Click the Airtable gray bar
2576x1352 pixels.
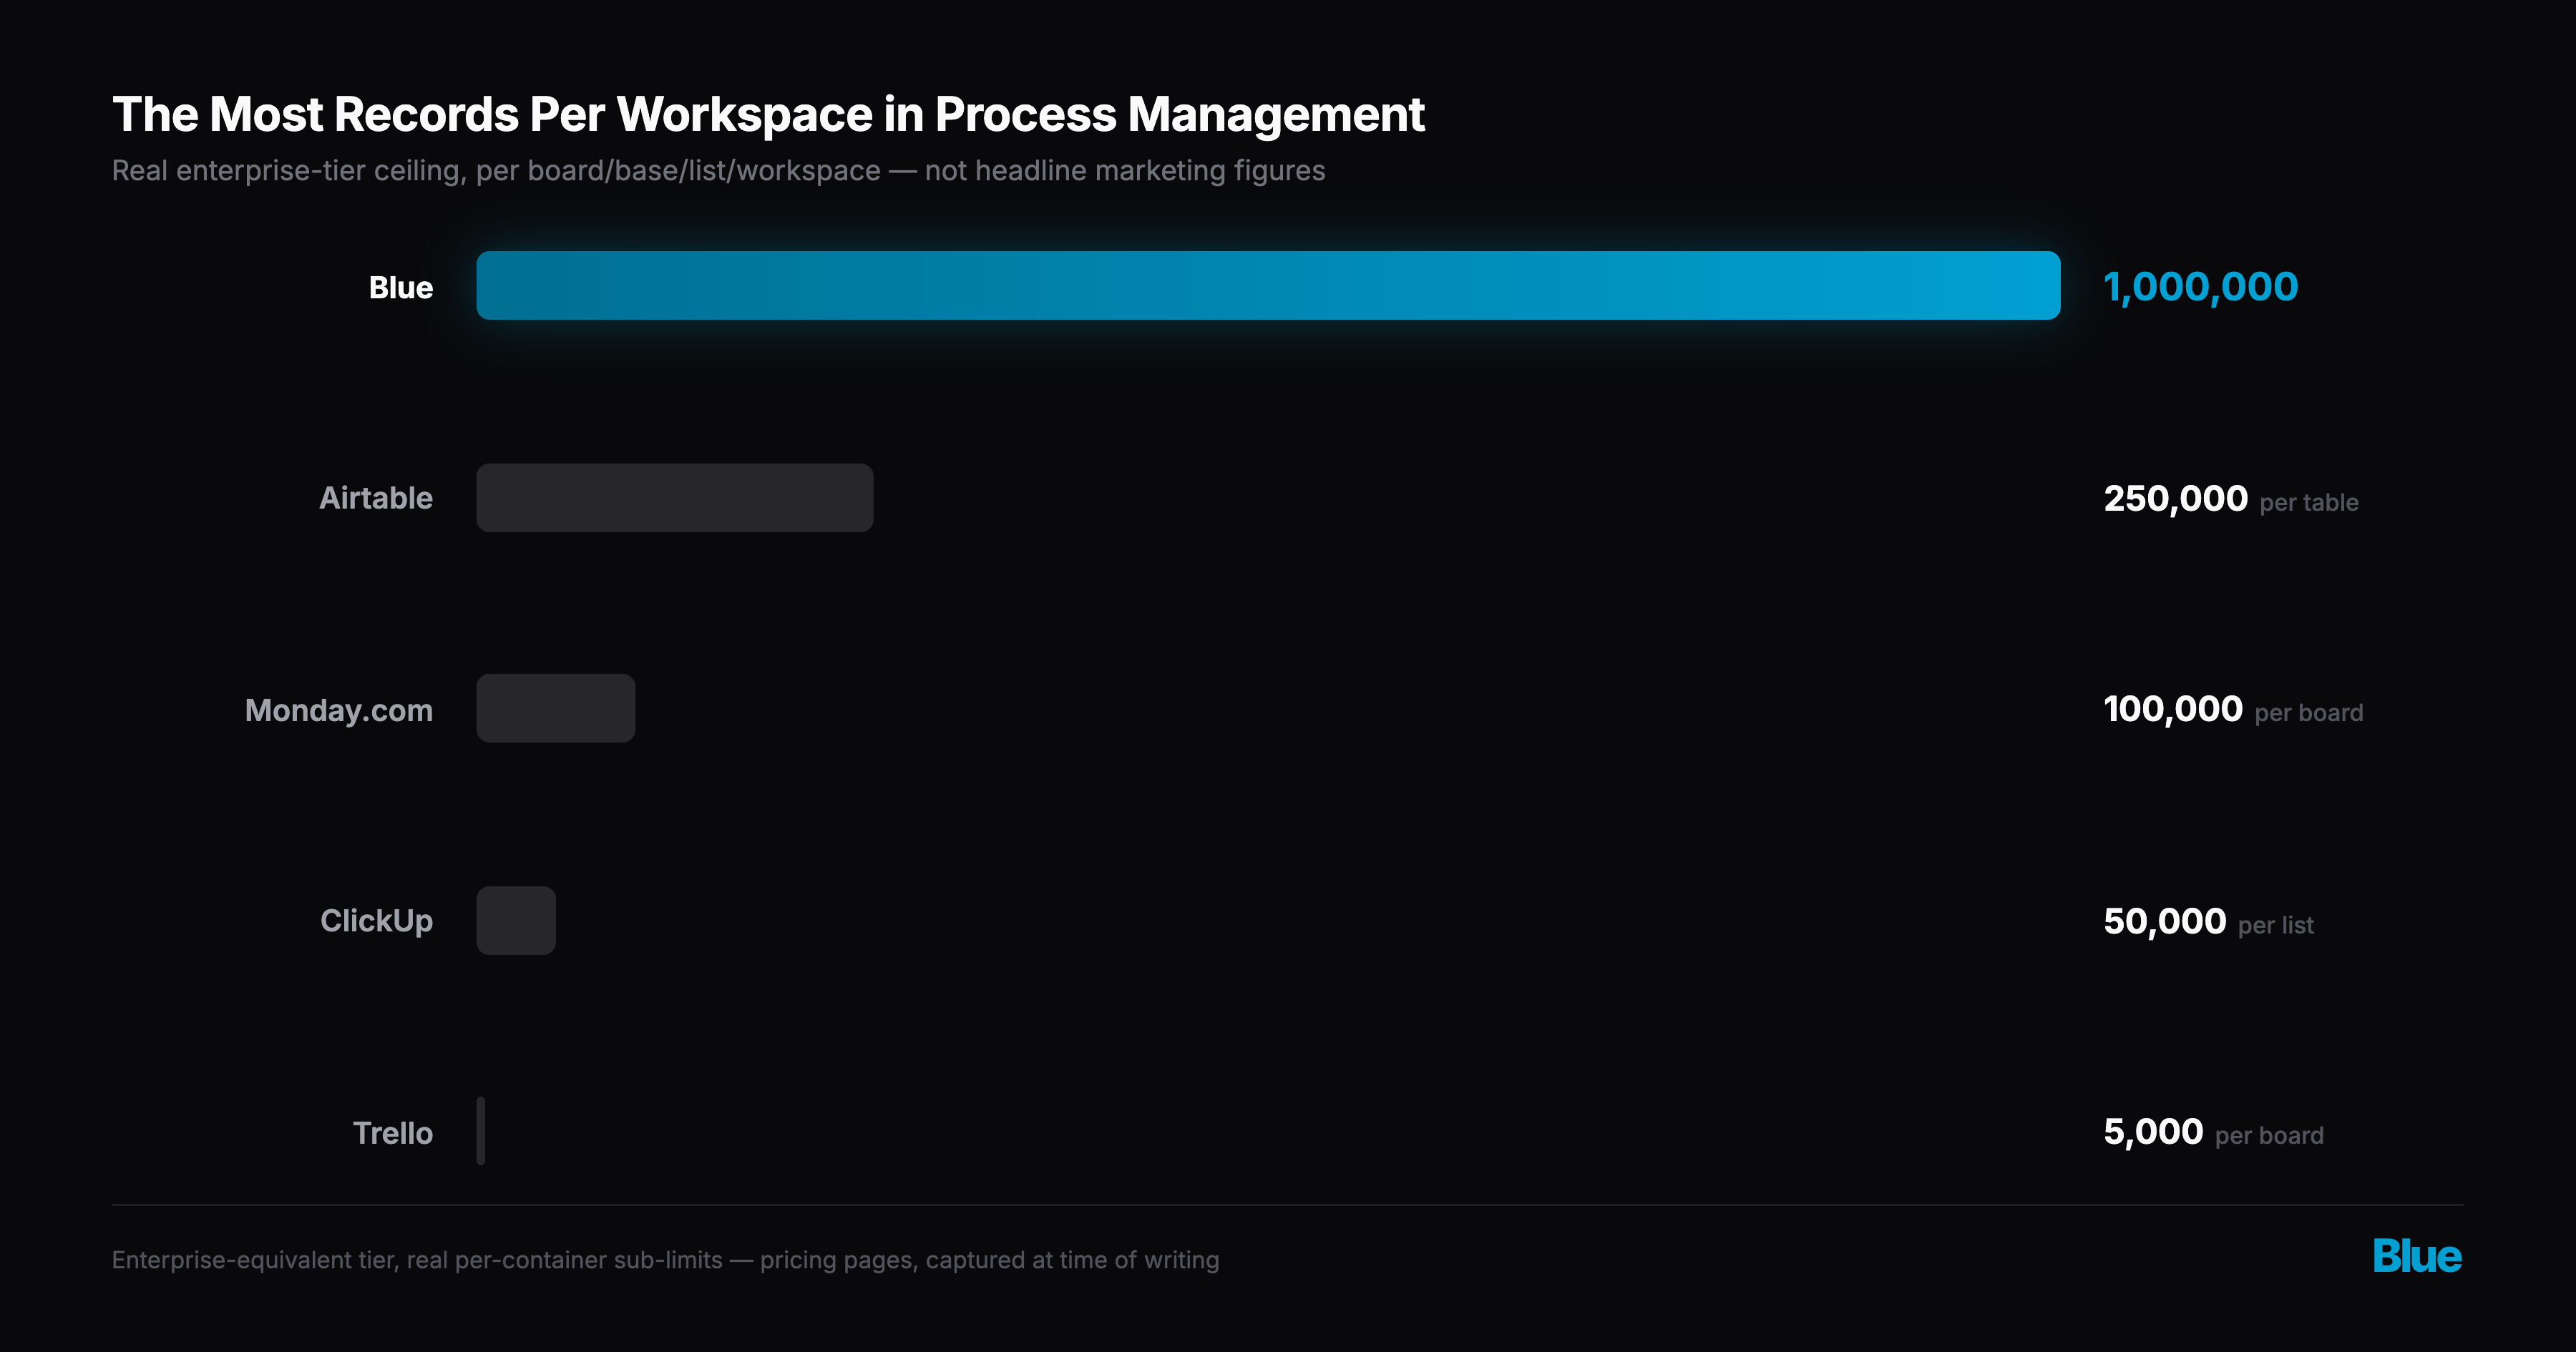(675, 498)
